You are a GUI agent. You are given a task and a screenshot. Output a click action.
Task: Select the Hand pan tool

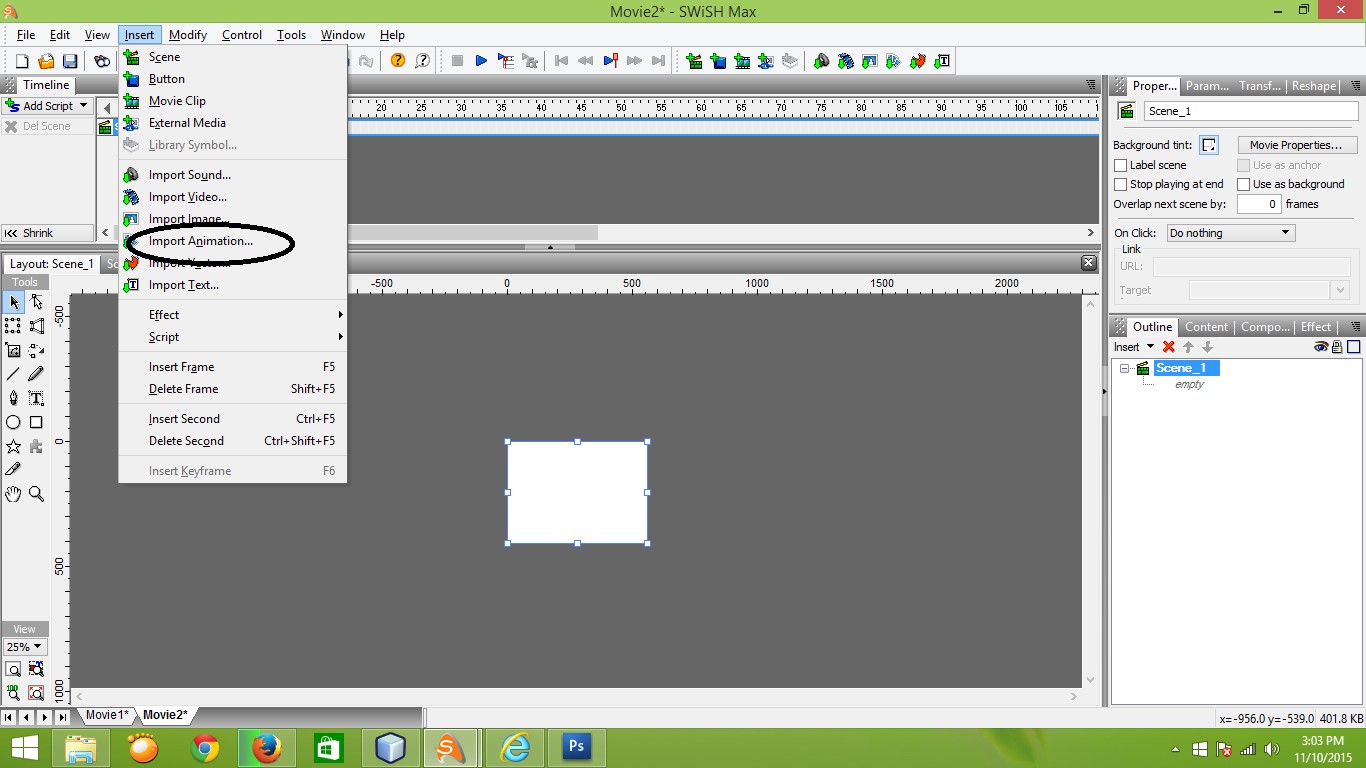click(14, 494)
